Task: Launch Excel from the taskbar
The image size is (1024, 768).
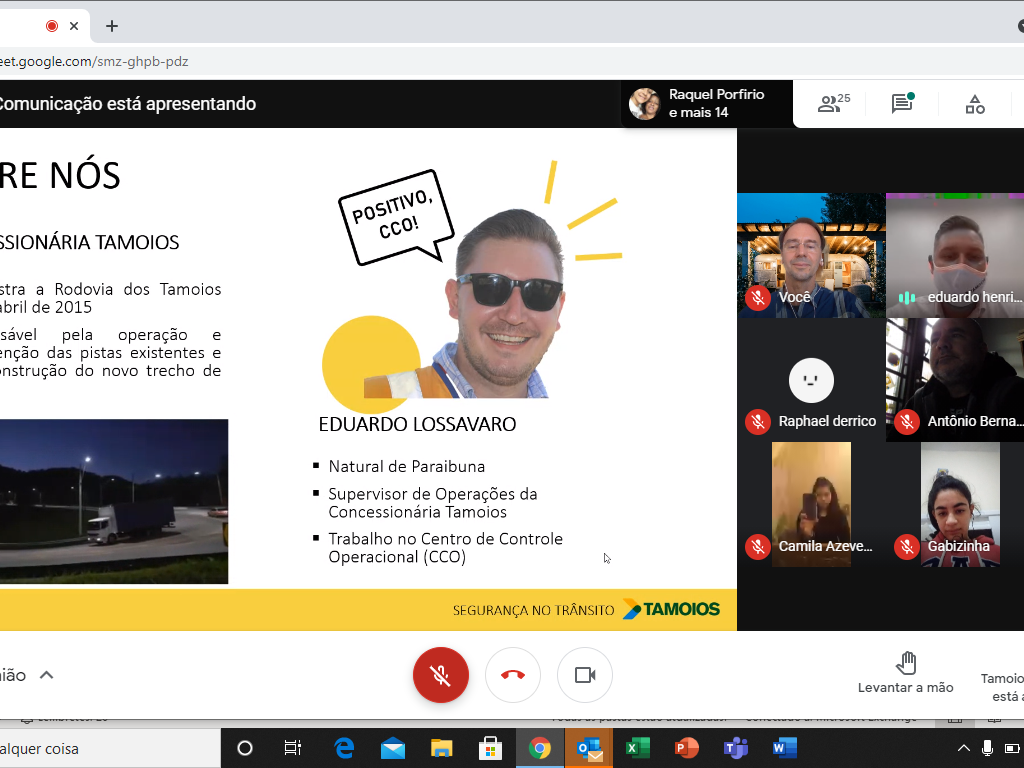Action: [x=637, y=748]
